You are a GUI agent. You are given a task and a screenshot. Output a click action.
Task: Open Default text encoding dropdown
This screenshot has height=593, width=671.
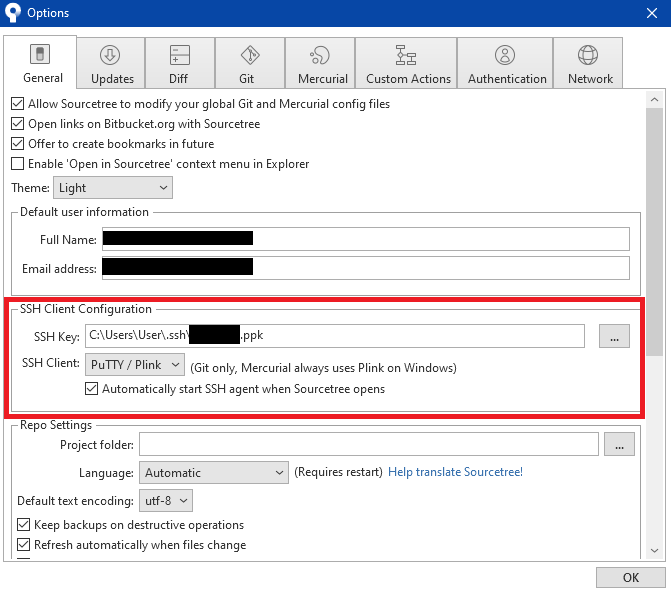coord(166,501)
